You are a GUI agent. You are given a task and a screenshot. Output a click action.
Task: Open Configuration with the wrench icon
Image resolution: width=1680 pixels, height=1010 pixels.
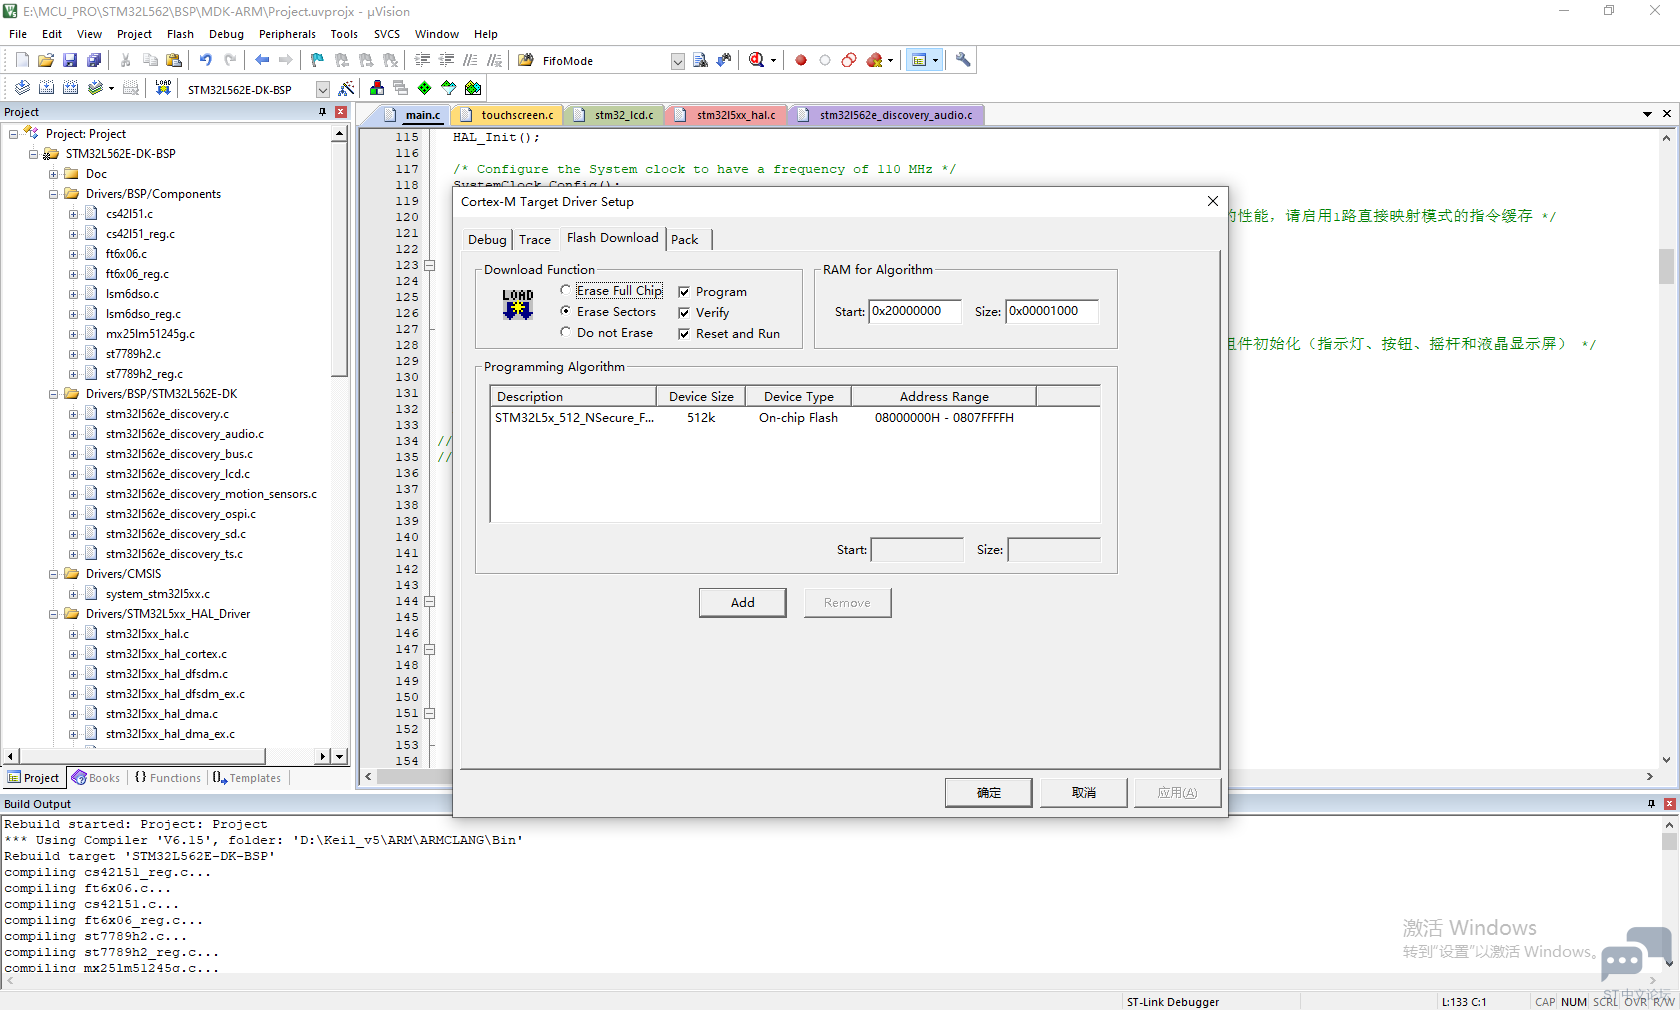tap(963, 60)
